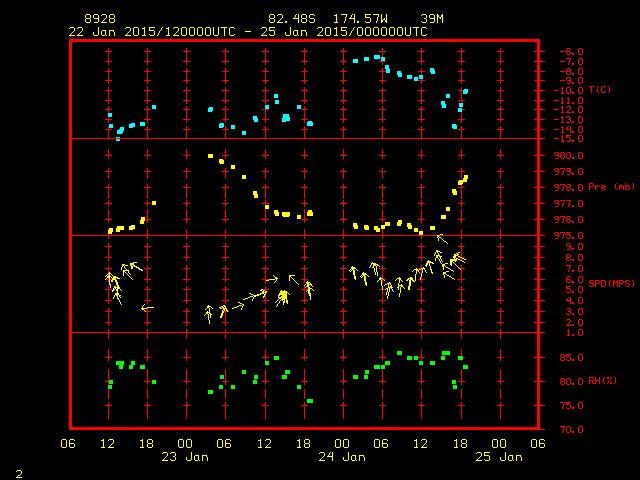Click the 975.0 pressure tick value
This screenshot has width=640, height=480.
pyautogui.click(x=568, y=236)
